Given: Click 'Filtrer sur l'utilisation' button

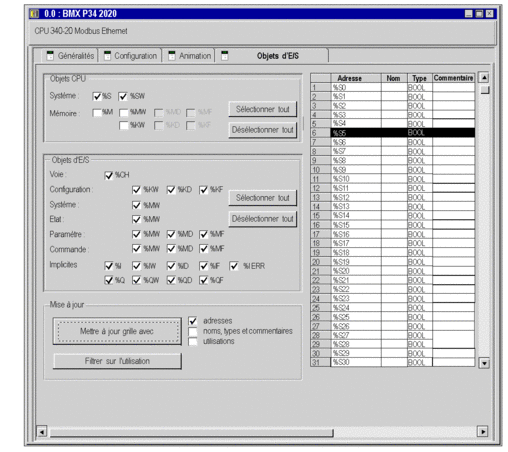Looking at the screenshot, I should (x=117, y=361).
